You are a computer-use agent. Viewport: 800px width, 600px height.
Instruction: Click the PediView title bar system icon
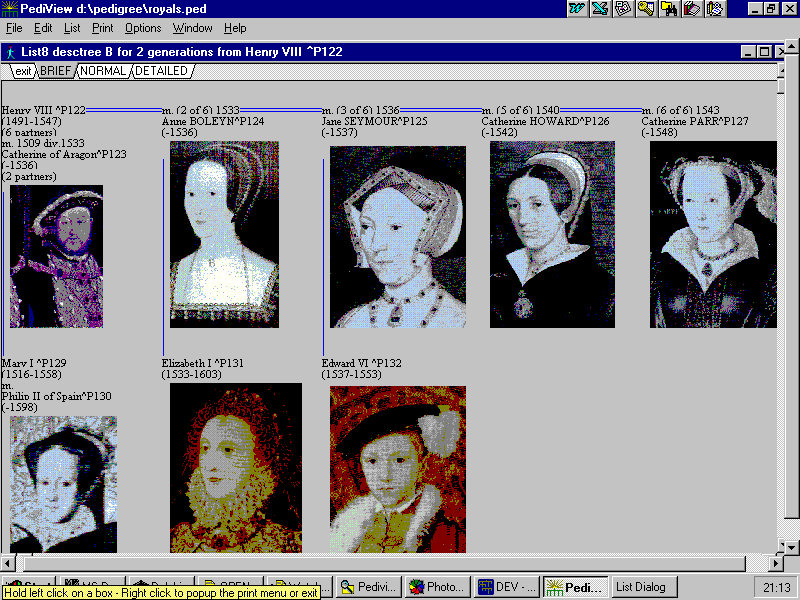pos(9,9)
